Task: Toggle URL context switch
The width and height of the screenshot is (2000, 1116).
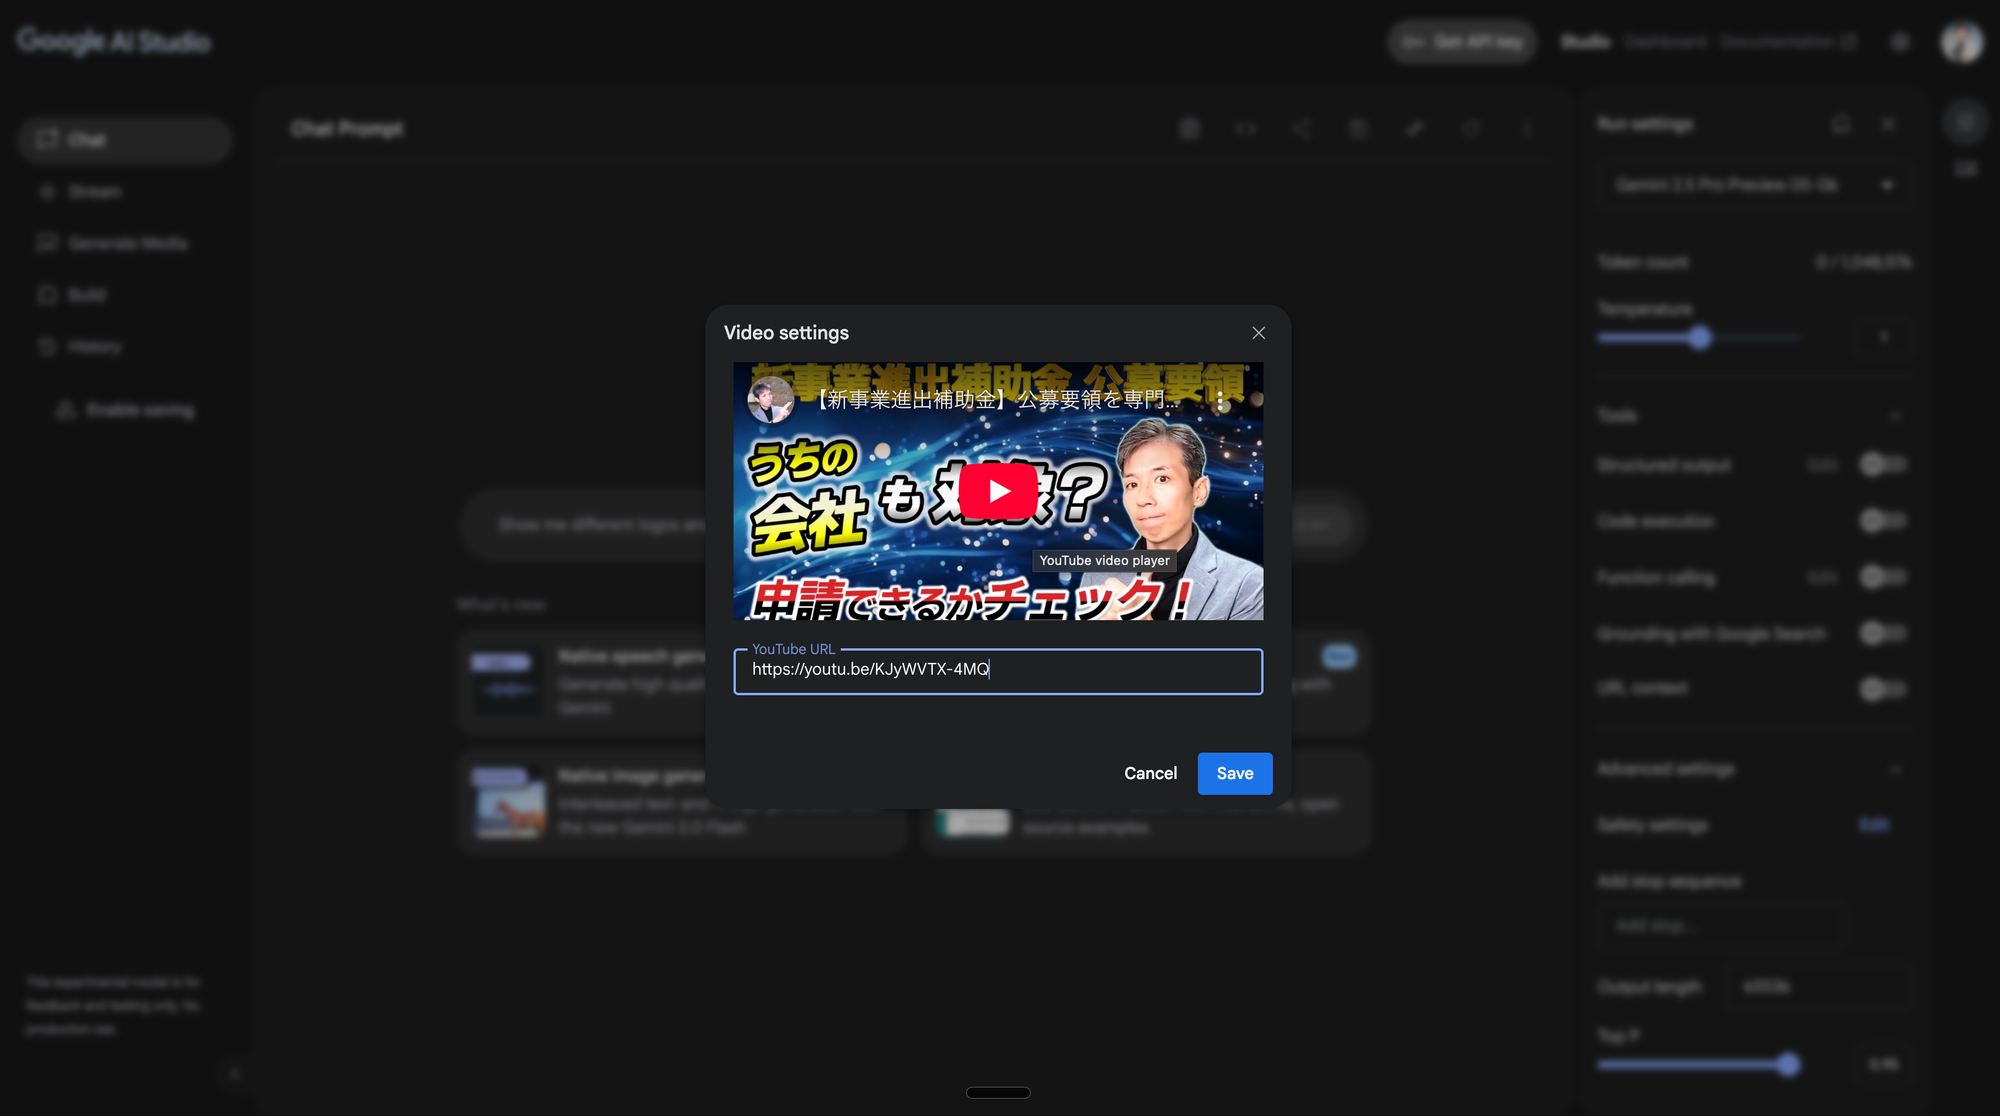Action: click(1882, 688)
